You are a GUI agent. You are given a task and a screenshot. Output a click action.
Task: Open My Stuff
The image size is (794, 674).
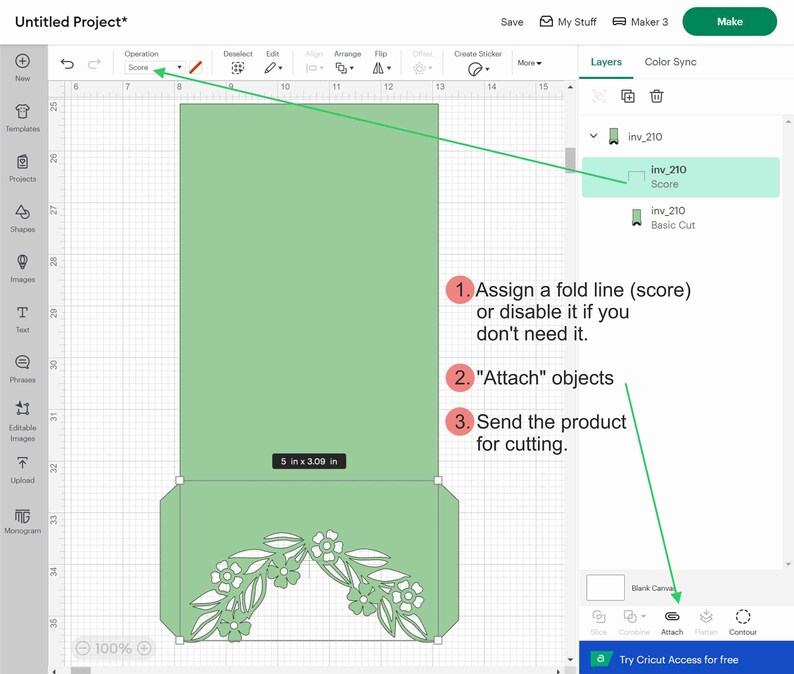coord(568,22)
